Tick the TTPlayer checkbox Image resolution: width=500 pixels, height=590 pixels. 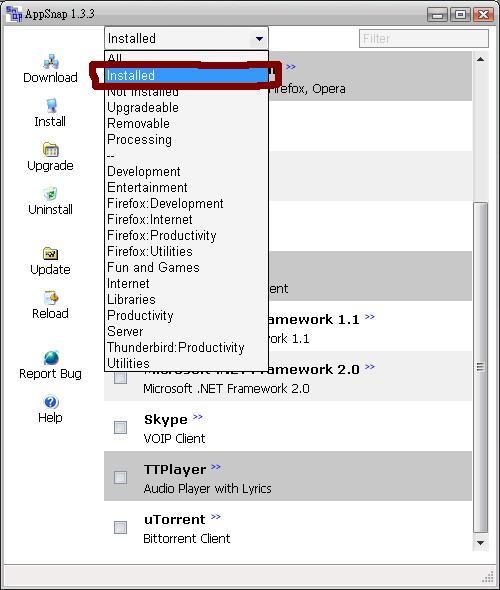(120, 477)
